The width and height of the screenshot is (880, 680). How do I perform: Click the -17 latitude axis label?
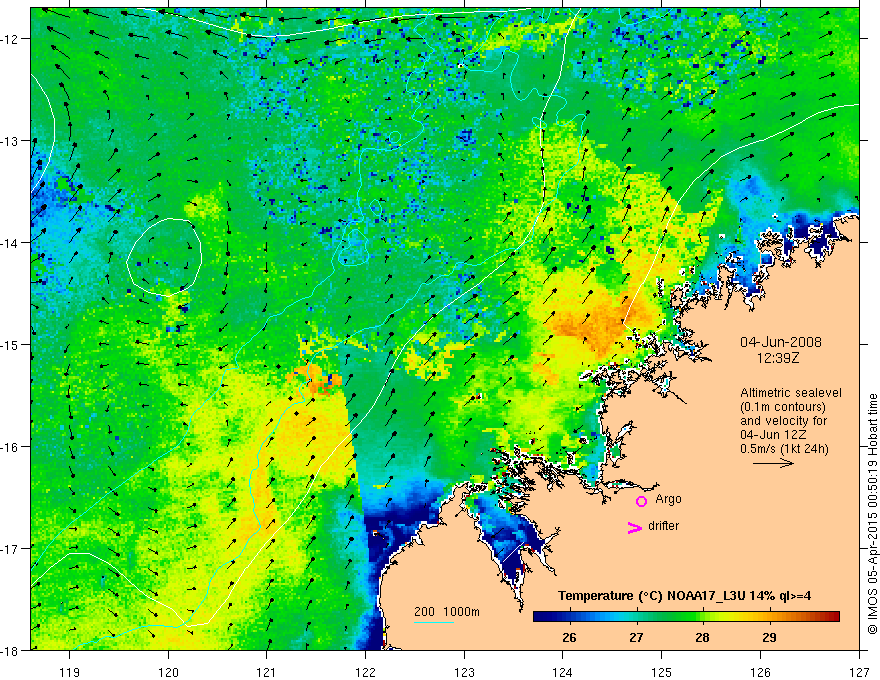[x=10, y=548]
